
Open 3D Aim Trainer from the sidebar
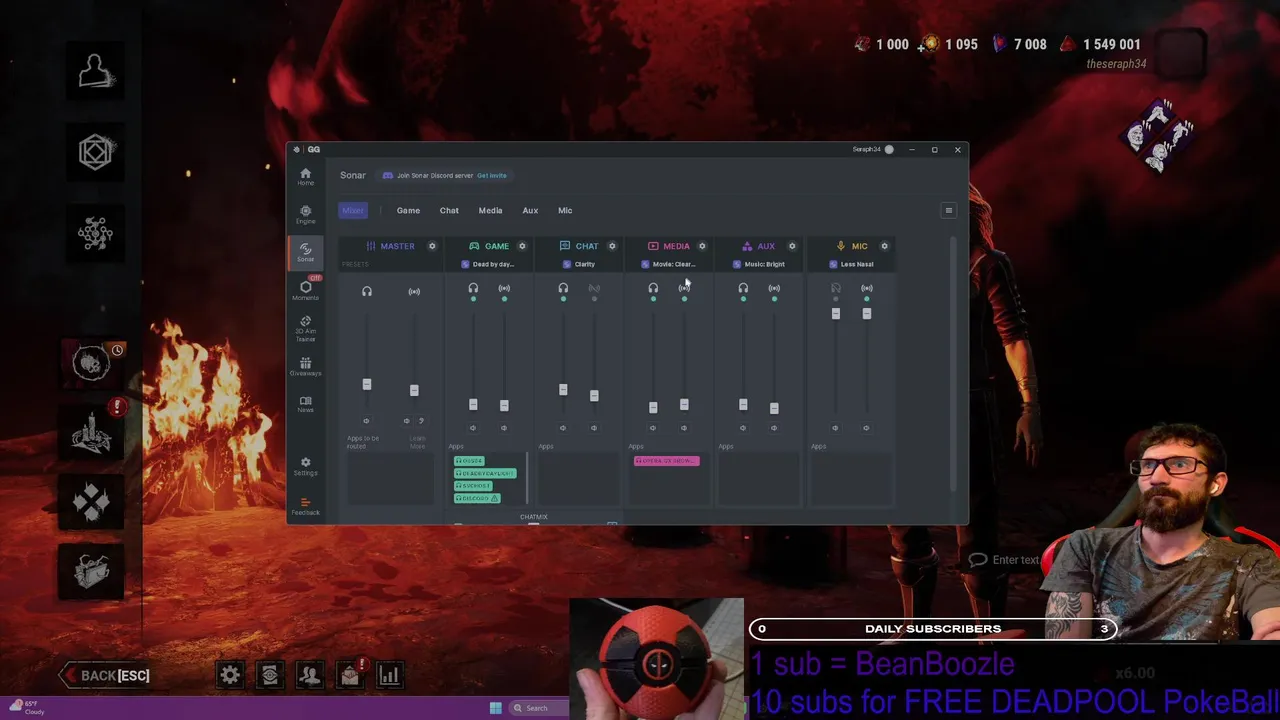tap(305, 329)
